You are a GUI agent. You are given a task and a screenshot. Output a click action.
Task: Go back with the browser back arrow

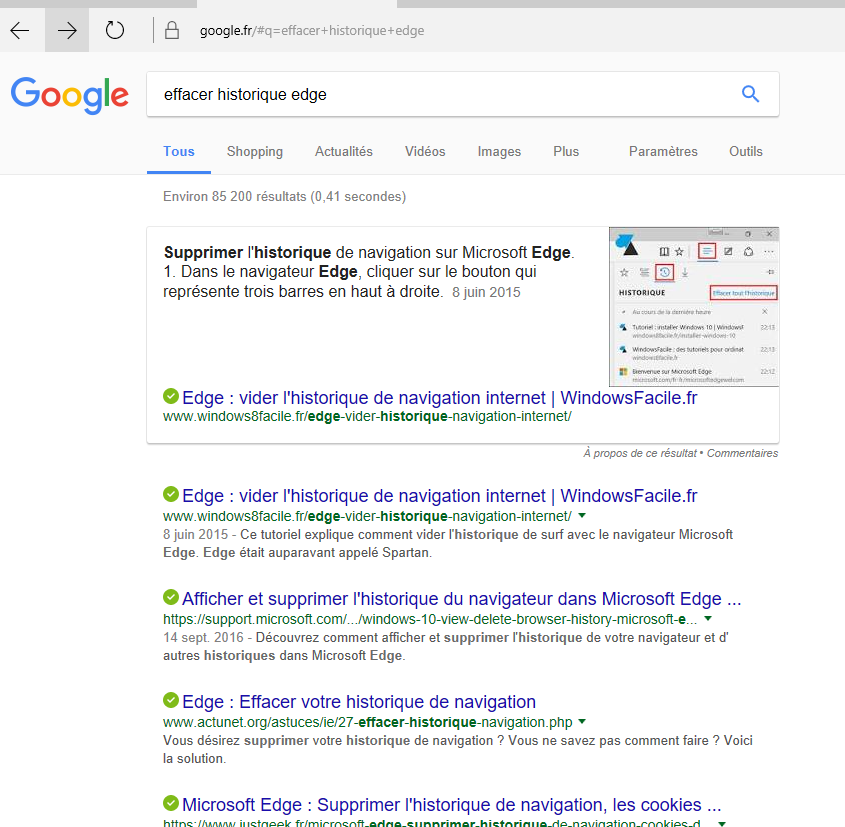[x=20, y=30]
